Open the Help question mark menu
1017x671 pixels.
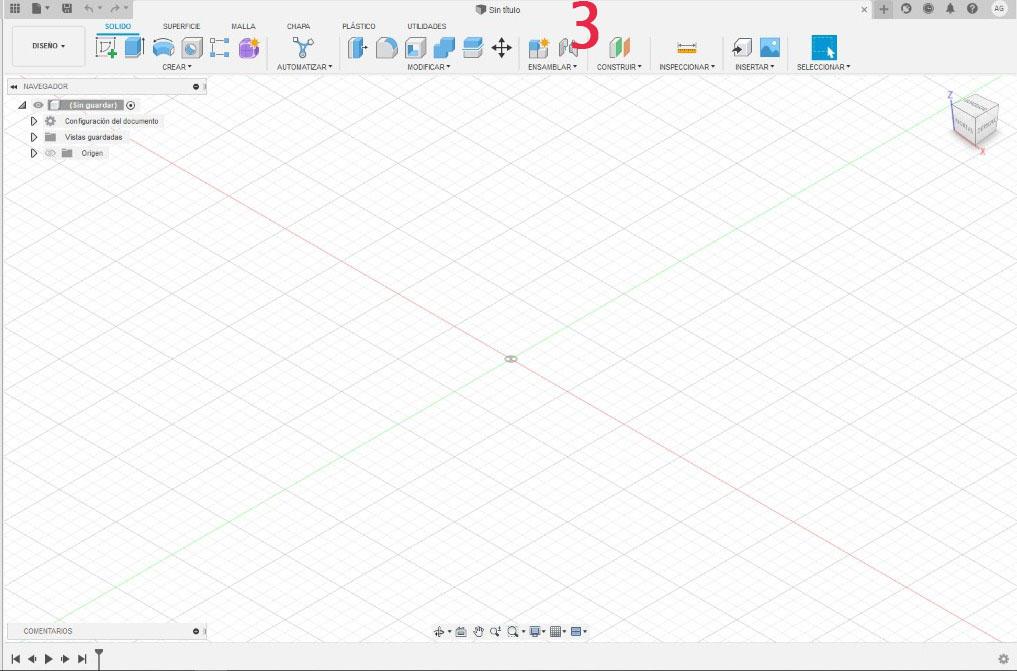tap(972, 8)
